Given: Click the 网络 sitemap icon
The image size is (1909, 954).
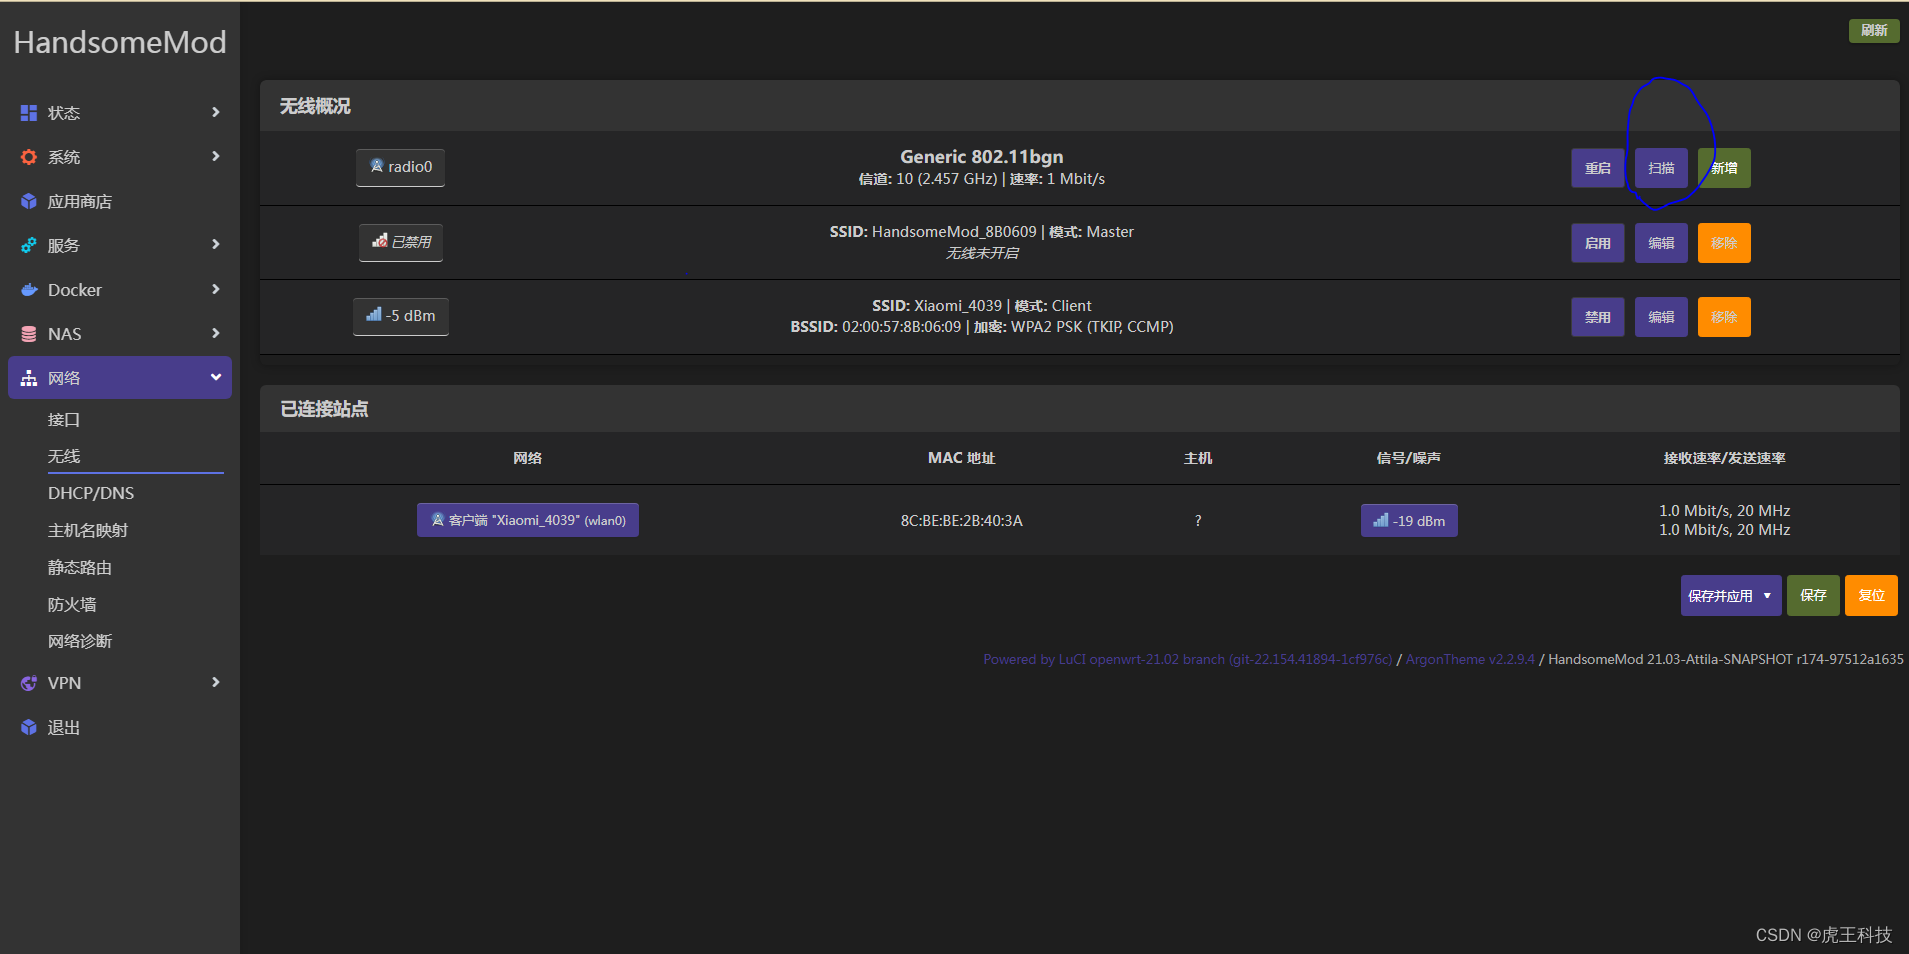Looking at the screenshot, I should pyautogui.click(x=29, y=378).
